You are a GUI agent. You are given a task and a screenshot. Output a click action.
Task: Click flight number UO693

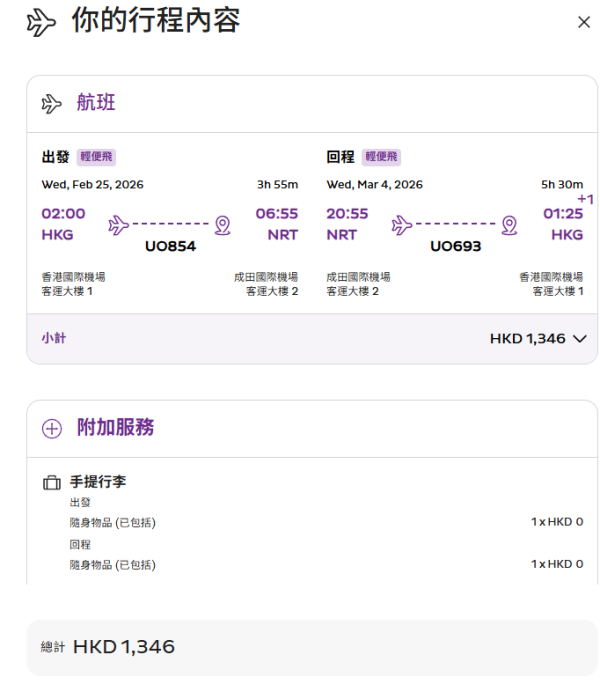(x=456, y=246)
